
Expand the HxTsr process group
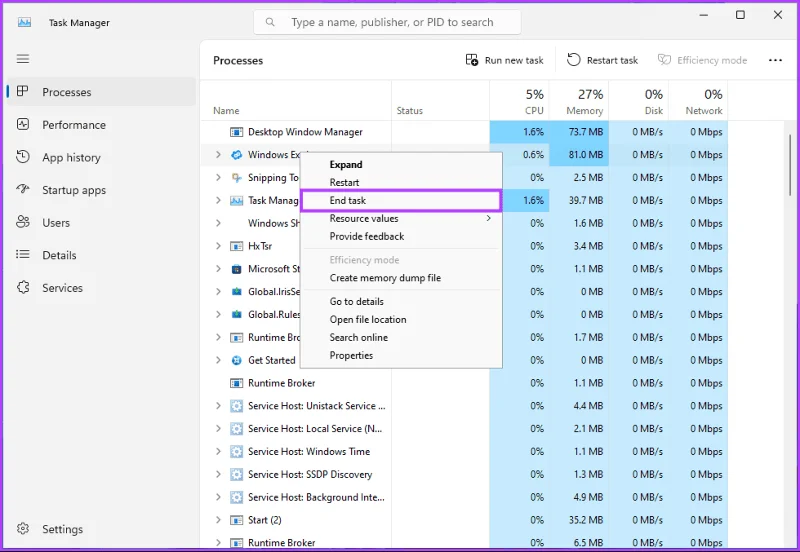218,246
